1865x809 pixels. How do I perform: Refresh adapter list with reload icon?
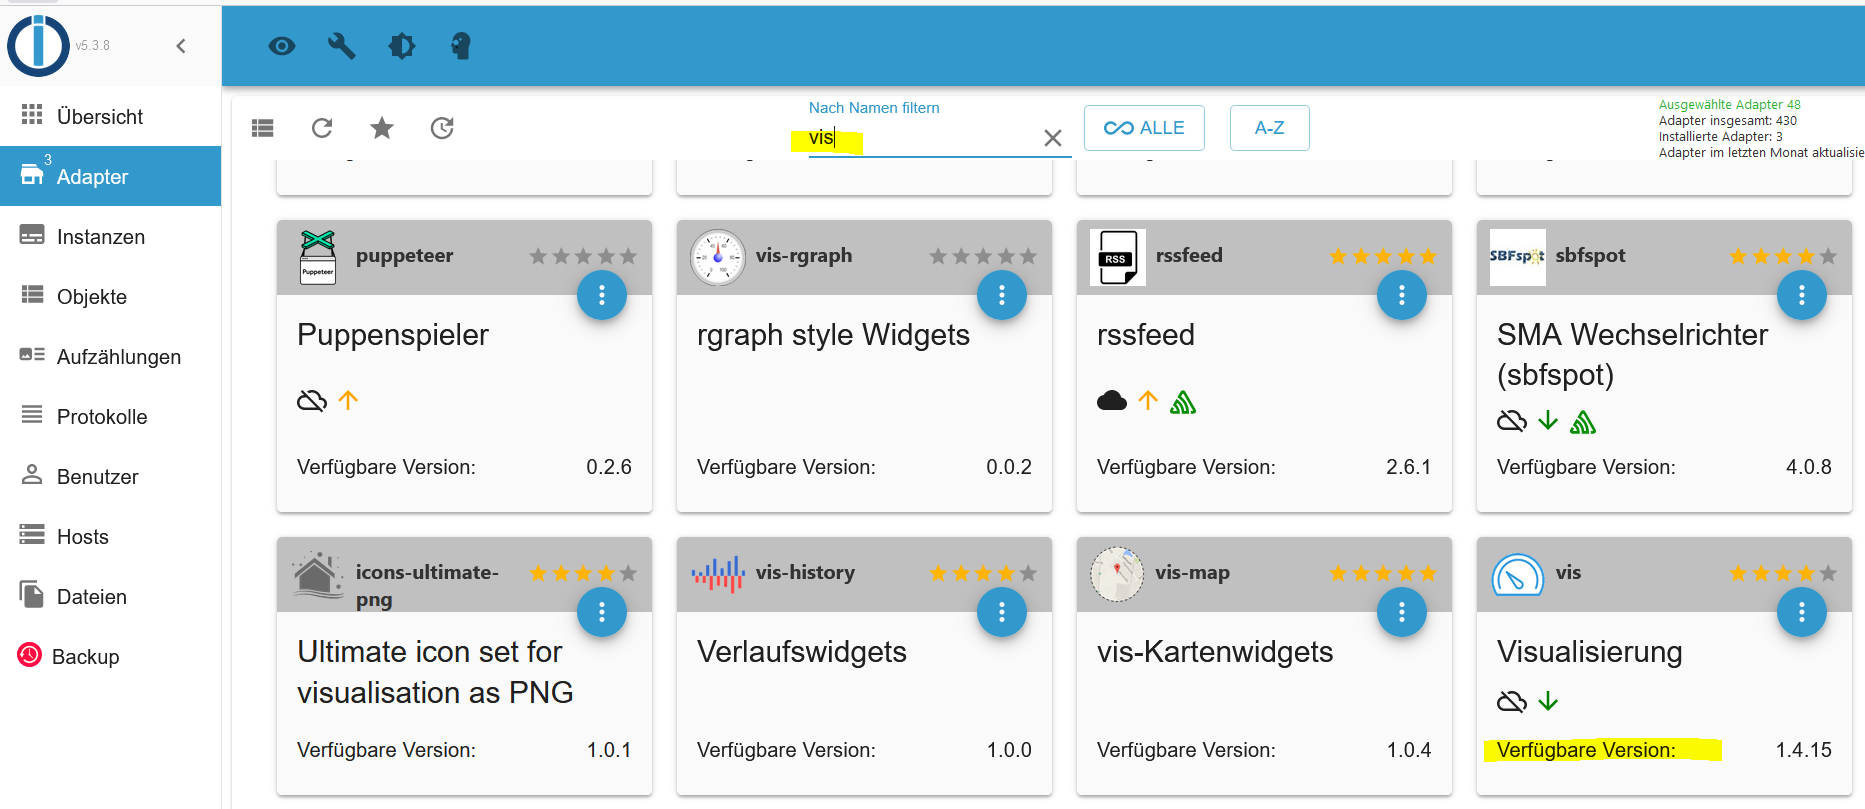322,128
